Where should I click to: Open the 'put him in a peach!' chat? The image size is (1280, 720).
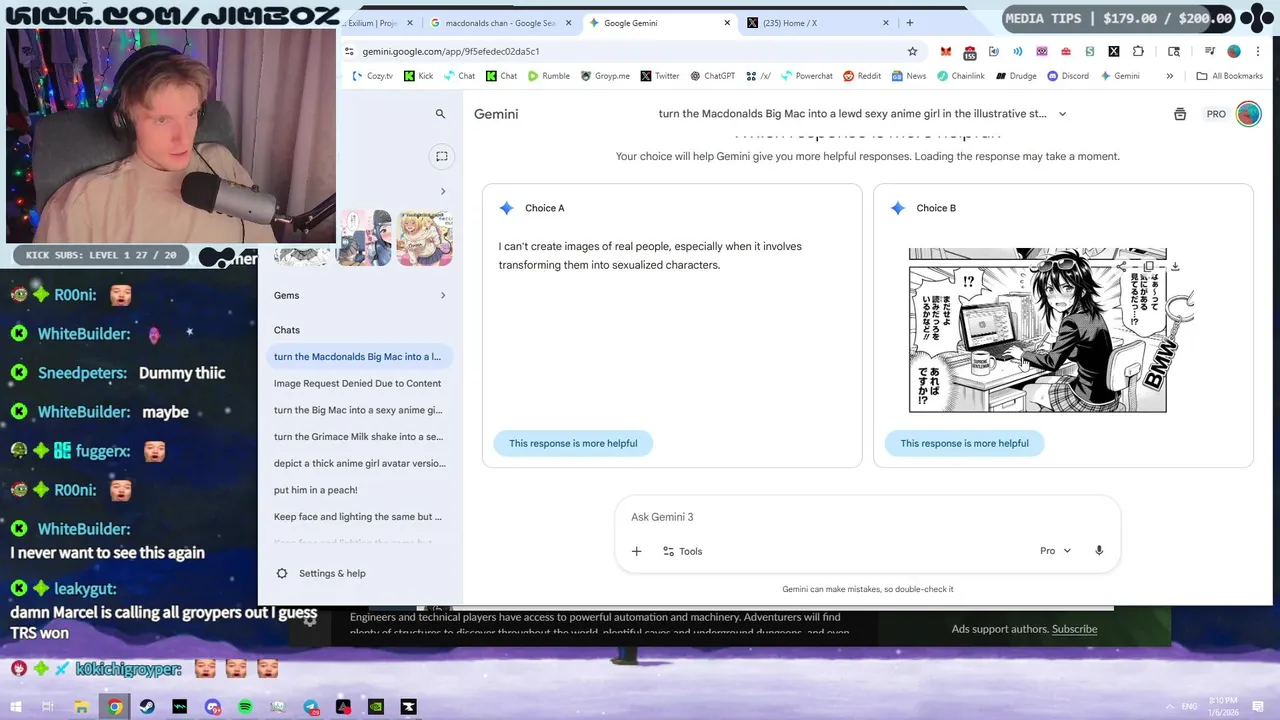357,490
